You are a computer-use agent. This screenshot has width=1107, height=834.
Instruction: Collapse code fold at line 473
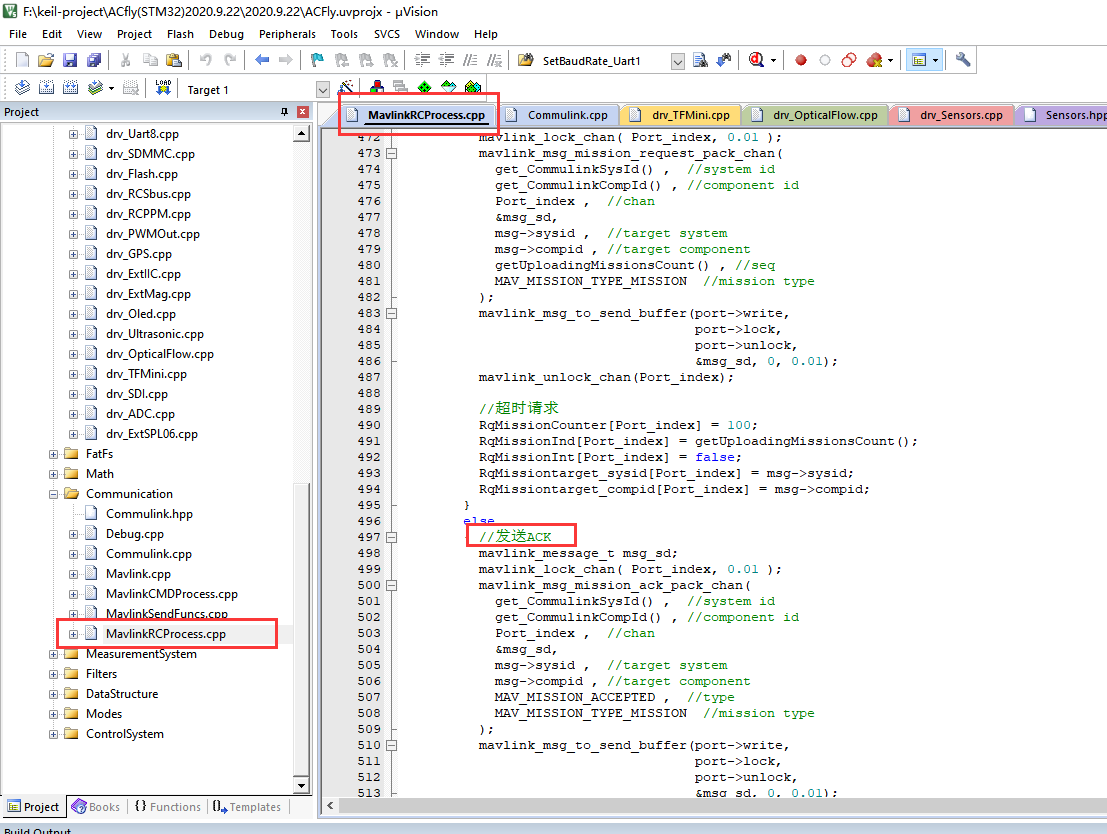click(392, 153)
